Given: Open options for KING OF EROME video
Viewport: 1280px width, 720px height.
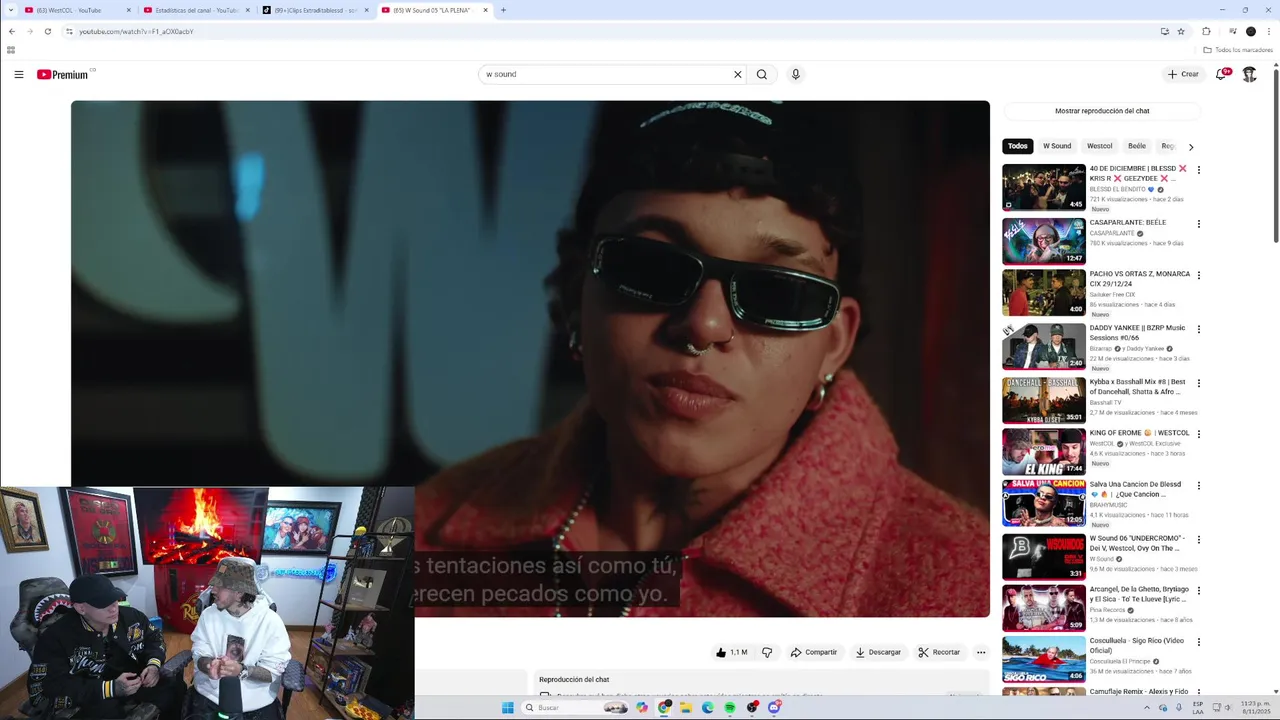Looking at the screenshot, I should click(x=1198, y=434).
